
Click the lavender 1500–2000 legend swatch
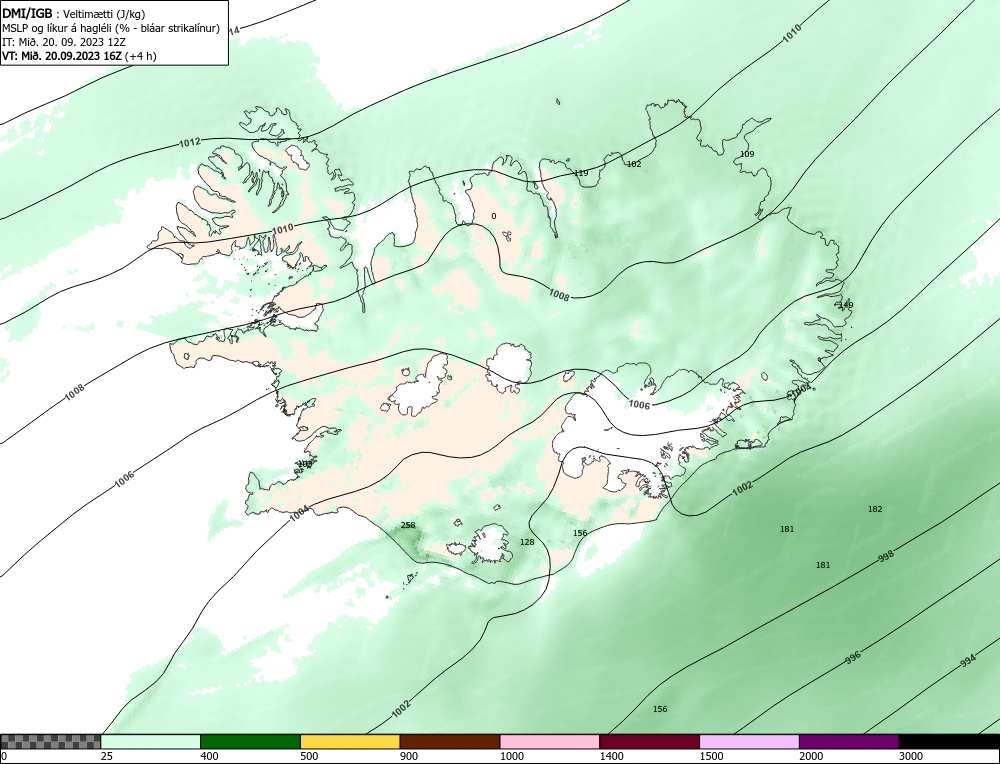click(x=749, y=741)
